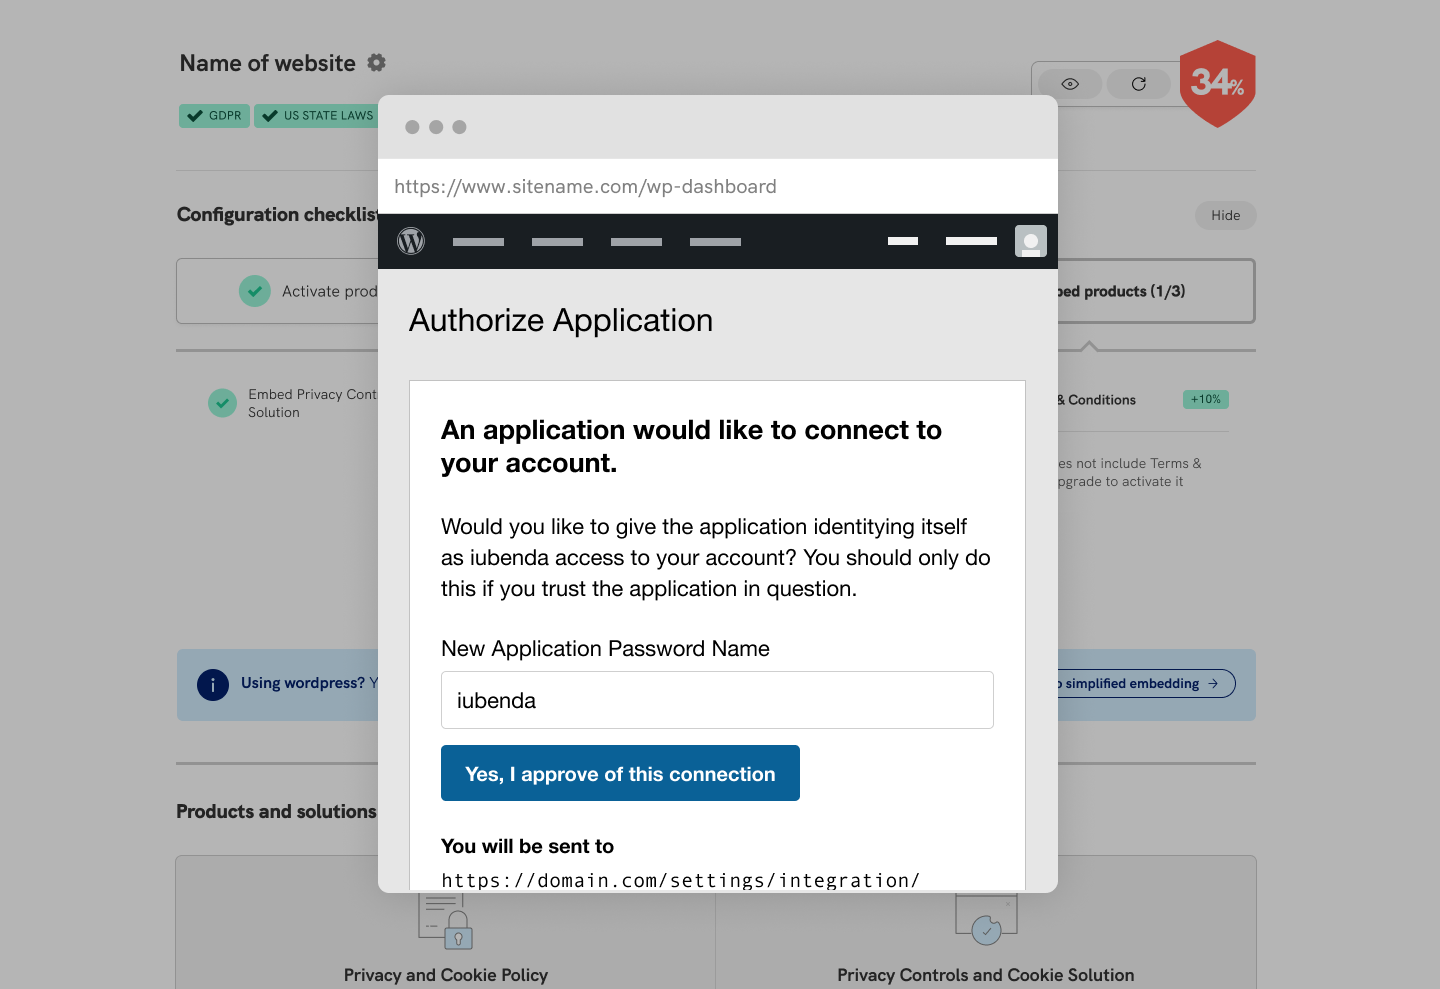1440x989 pixels.
Task: Click the red 34% compliance shield badge
Action: click(1217, 83)
